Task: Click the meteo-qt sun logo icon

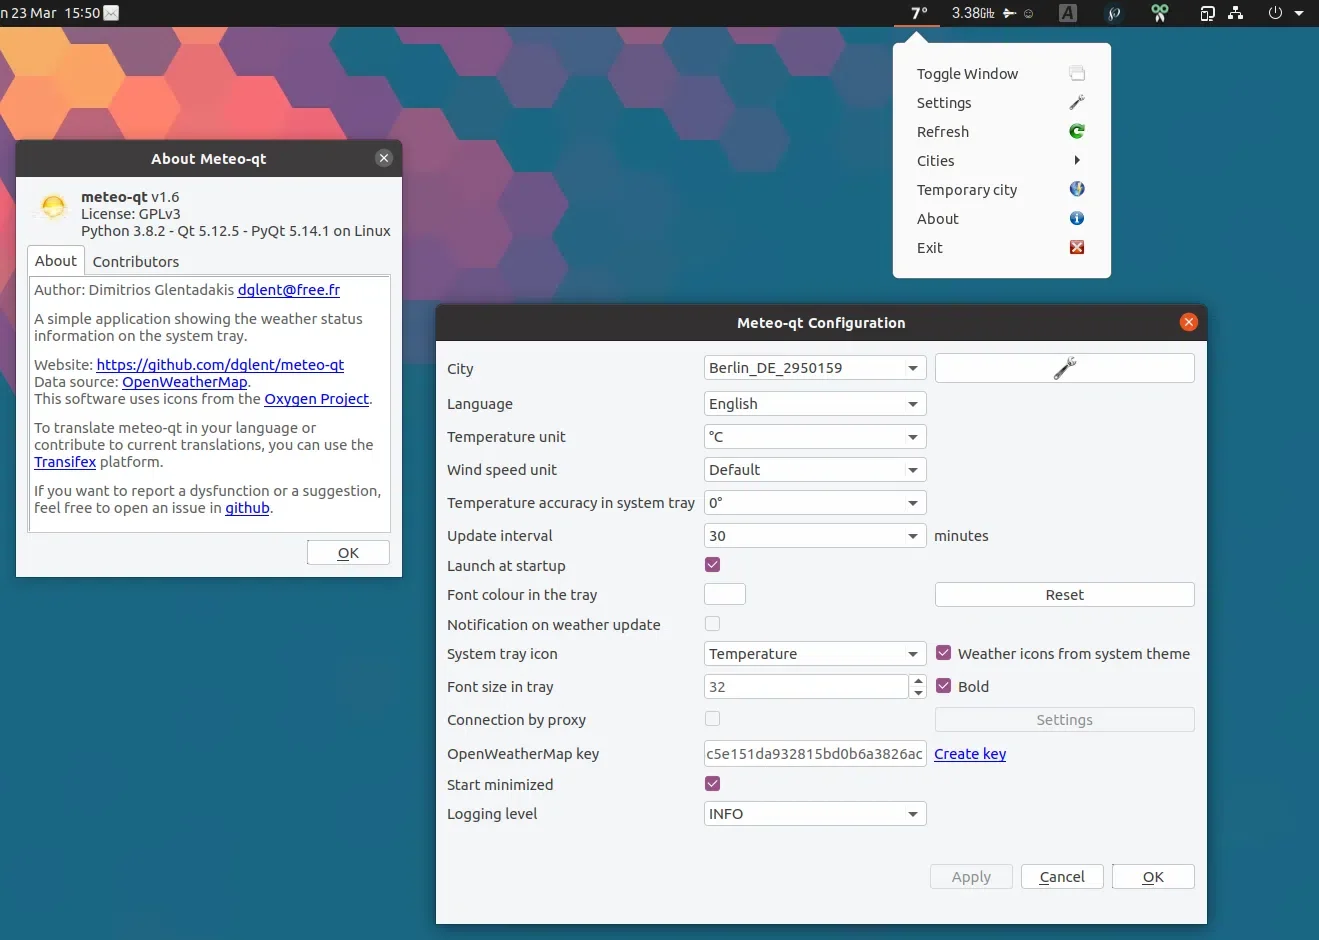Action: [x=53, y=206]
